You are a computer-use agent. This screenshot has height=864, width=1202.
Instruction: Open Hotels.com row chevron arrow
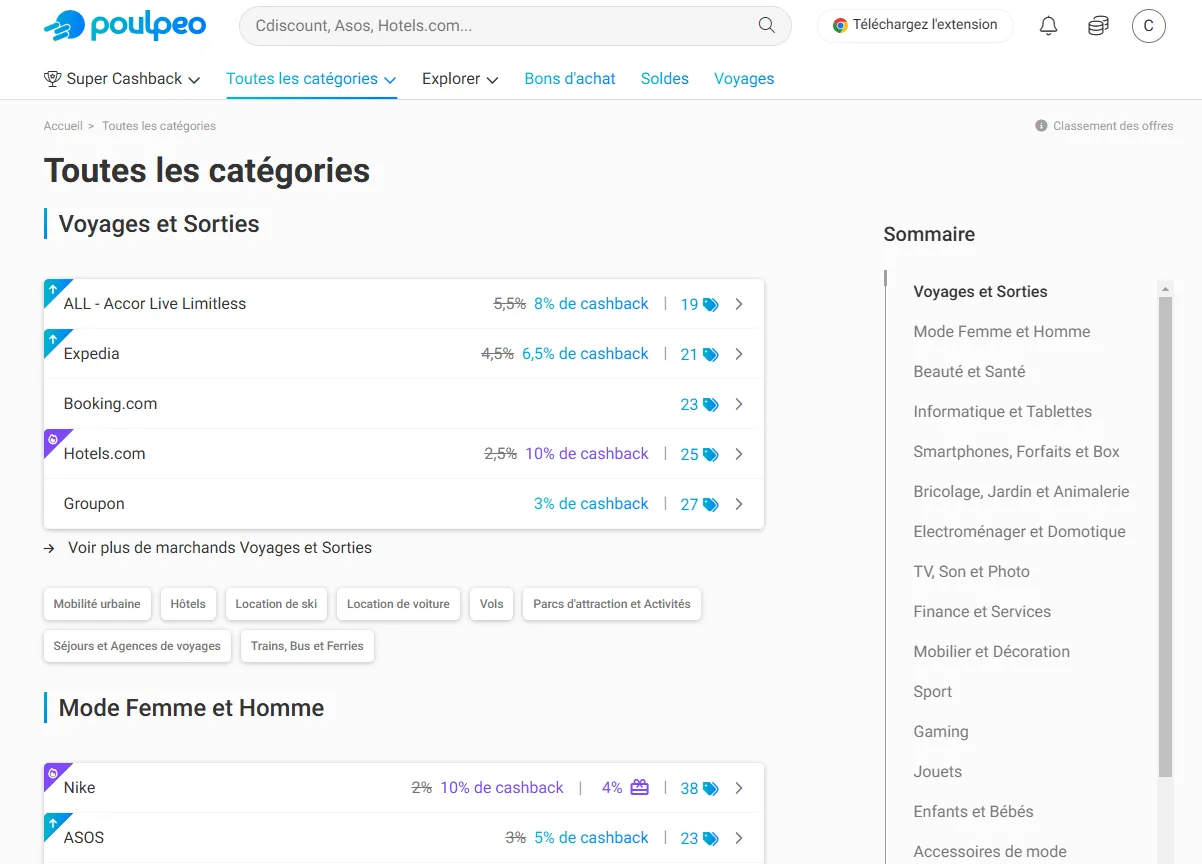(x=739, y=454)
